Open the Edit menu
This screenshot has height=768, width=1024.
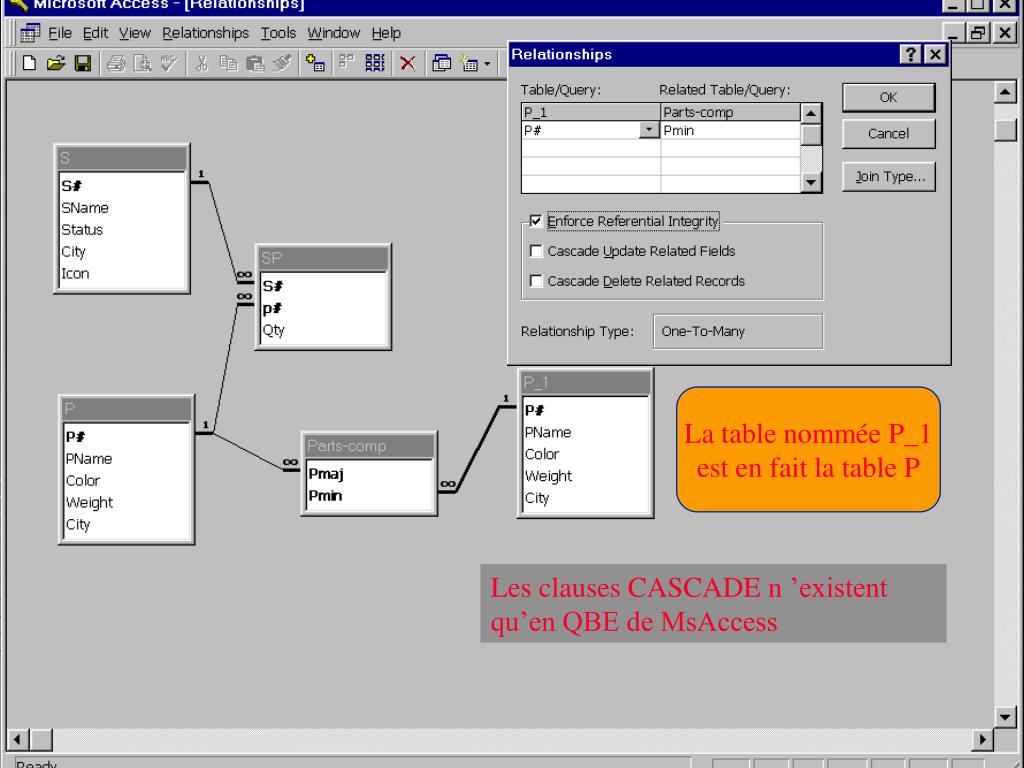(95, 33)
